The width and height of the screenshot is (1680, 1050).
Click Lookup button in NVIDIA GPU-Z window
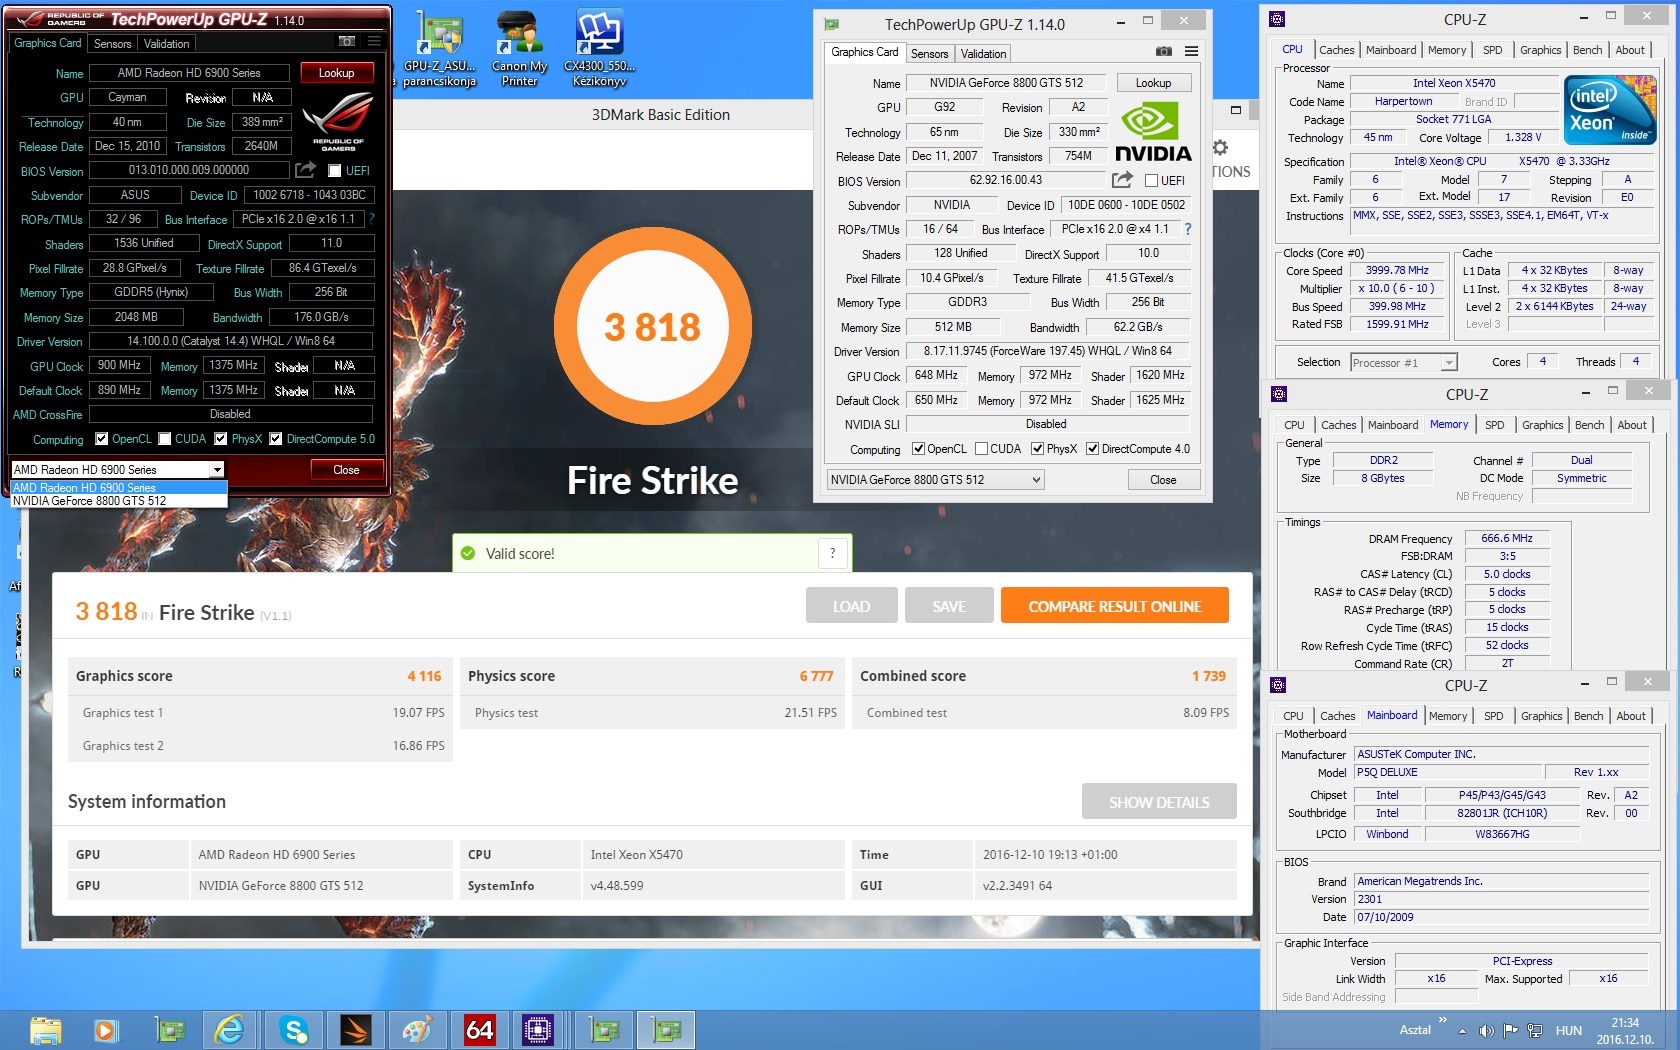(1153, 83)
